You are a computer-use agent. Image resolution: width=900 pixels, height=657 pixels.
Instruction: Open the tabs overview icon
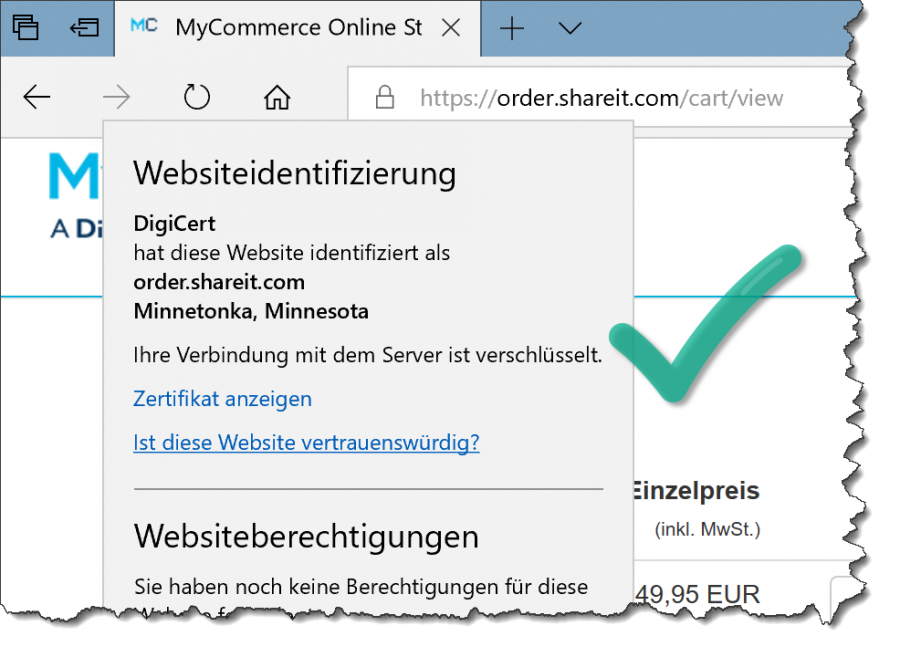(25, 27)
